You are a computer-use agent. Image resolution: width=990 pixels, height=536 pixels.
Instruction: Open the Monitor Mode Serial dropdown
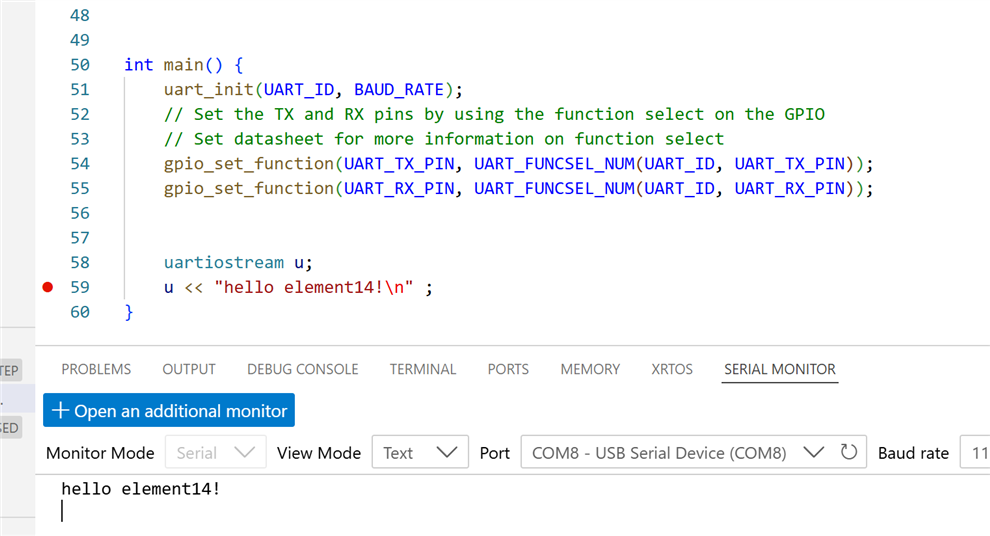click(215, 453)
